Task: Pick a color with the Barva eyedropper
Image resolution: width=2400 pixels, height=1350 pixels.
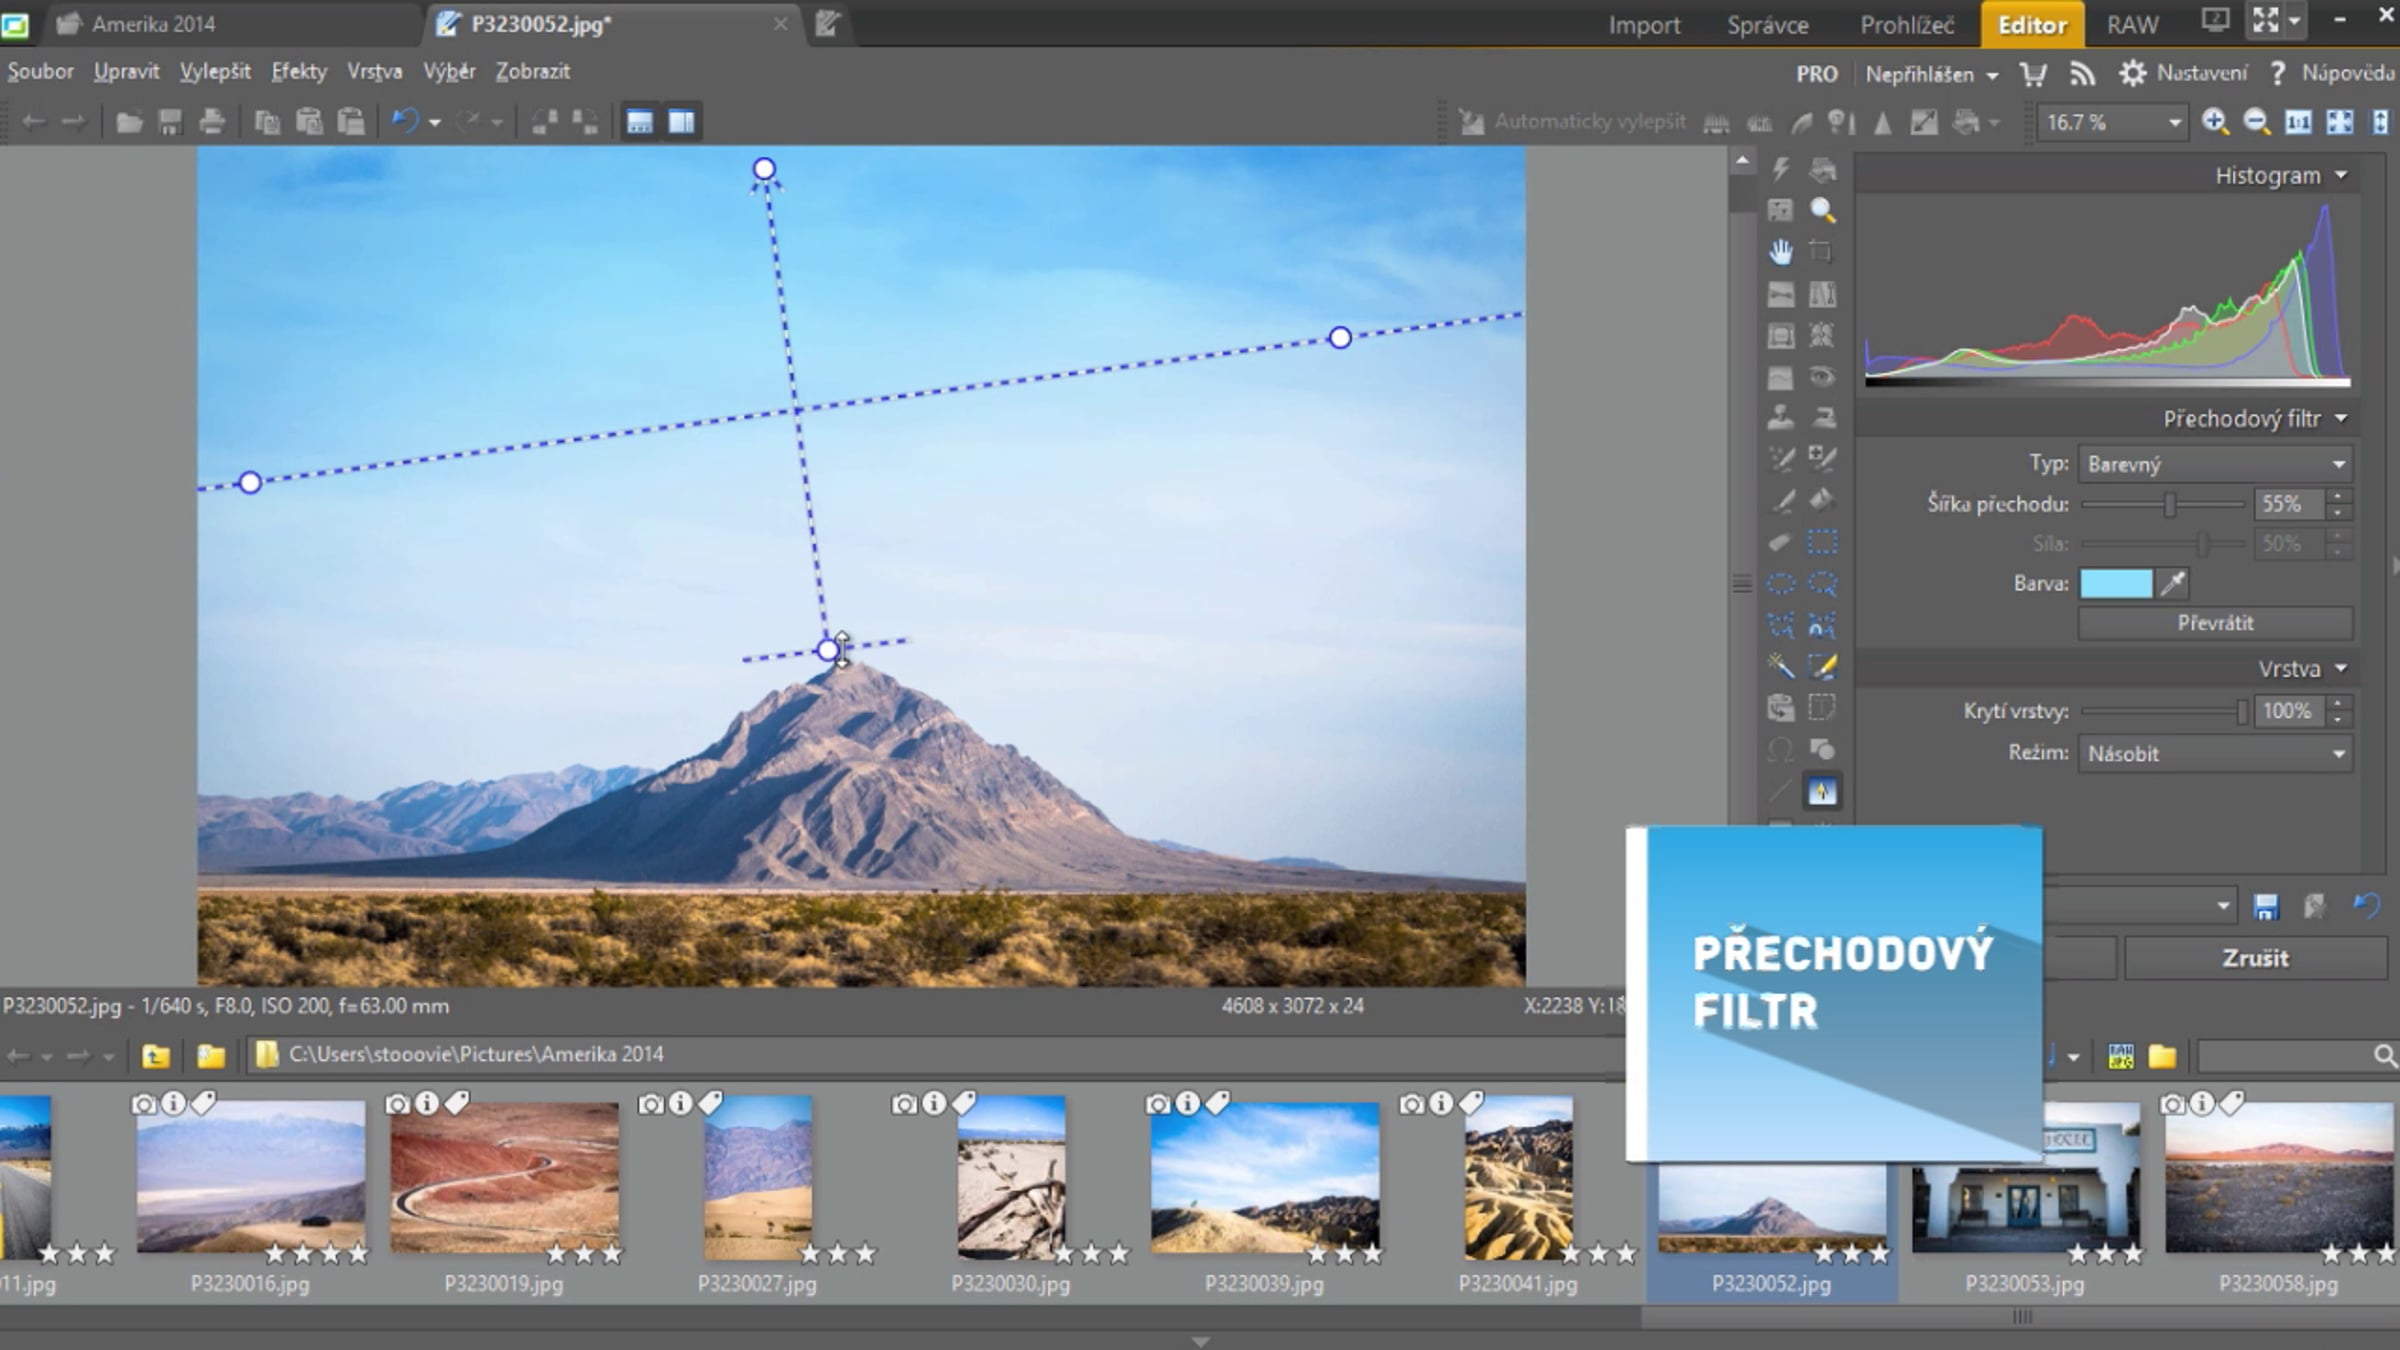Action: 2172,583
